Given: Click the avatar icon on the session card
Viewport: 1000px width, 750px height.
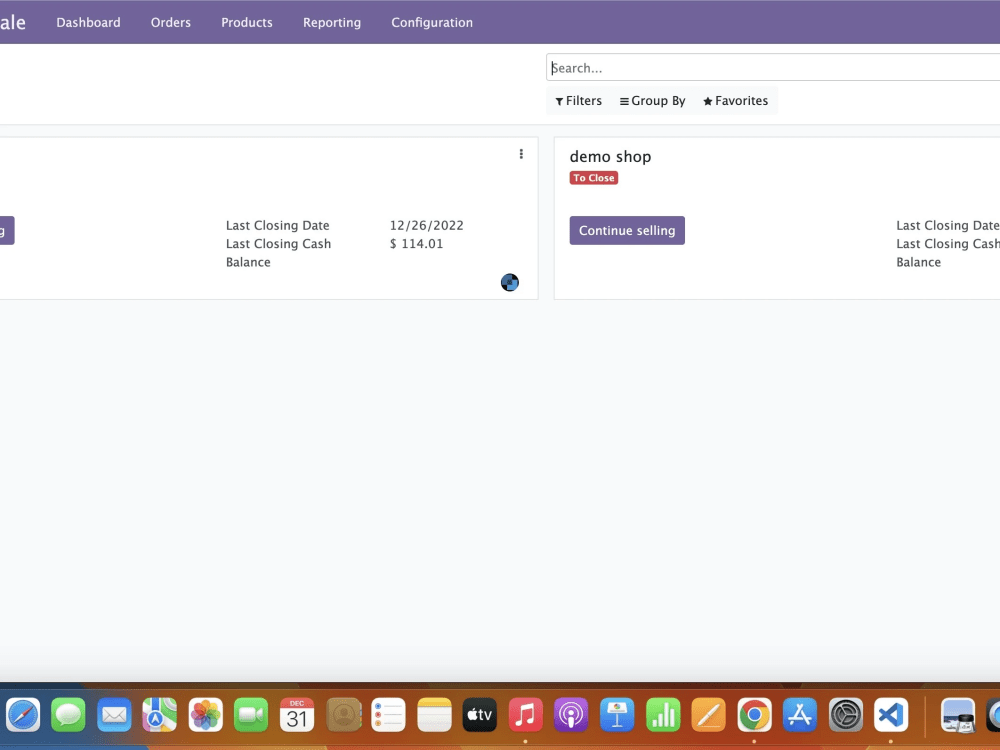Looking at the screenshot, I should click(x=510, y=282).
